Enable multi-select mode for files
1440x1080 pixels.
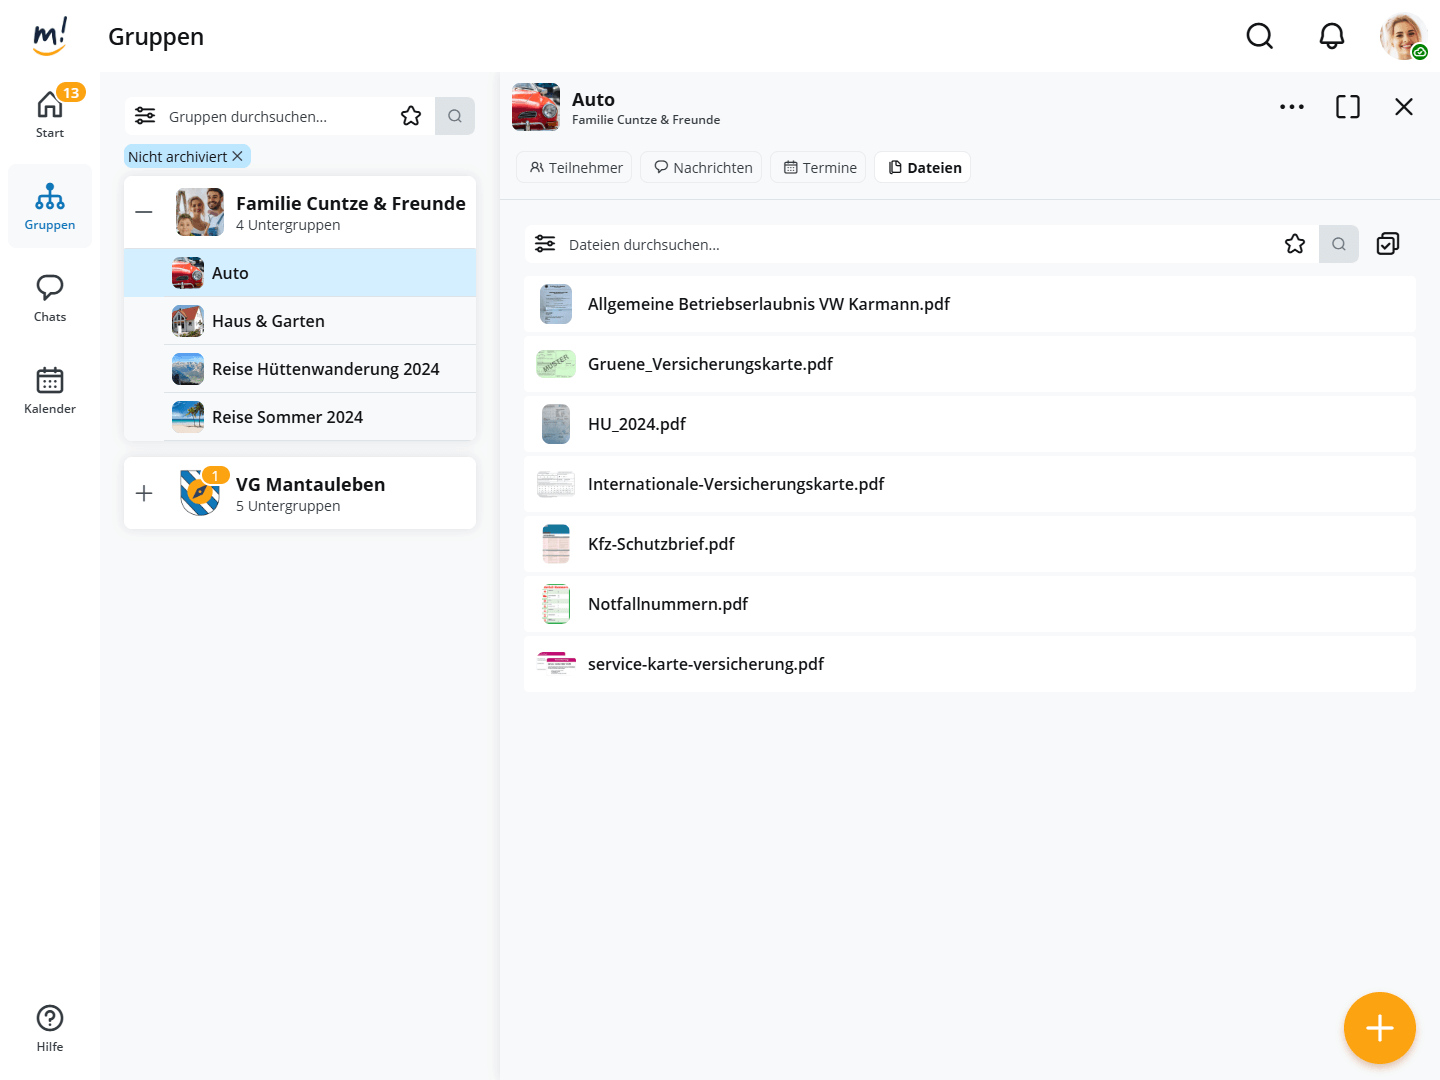point(1387,244)
